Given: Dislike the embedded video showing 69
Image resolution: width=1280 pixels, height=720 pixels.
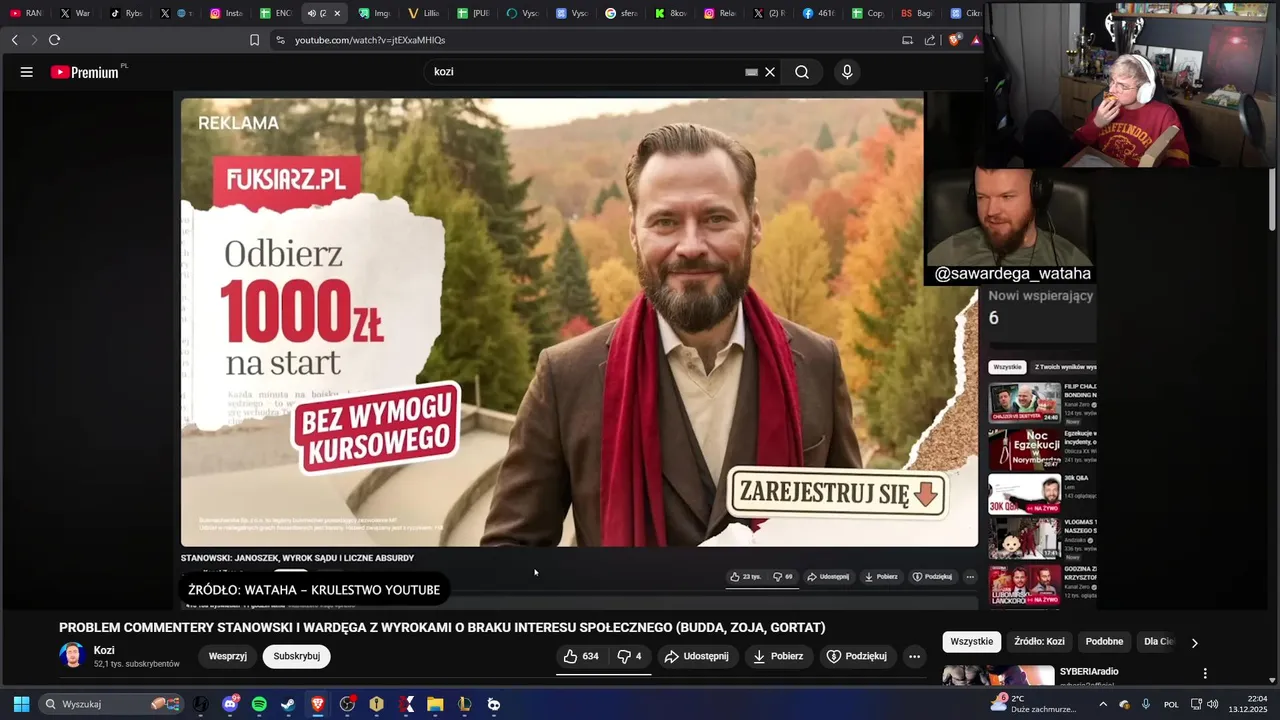Looking at the screenshot, I should coord(783,577).
